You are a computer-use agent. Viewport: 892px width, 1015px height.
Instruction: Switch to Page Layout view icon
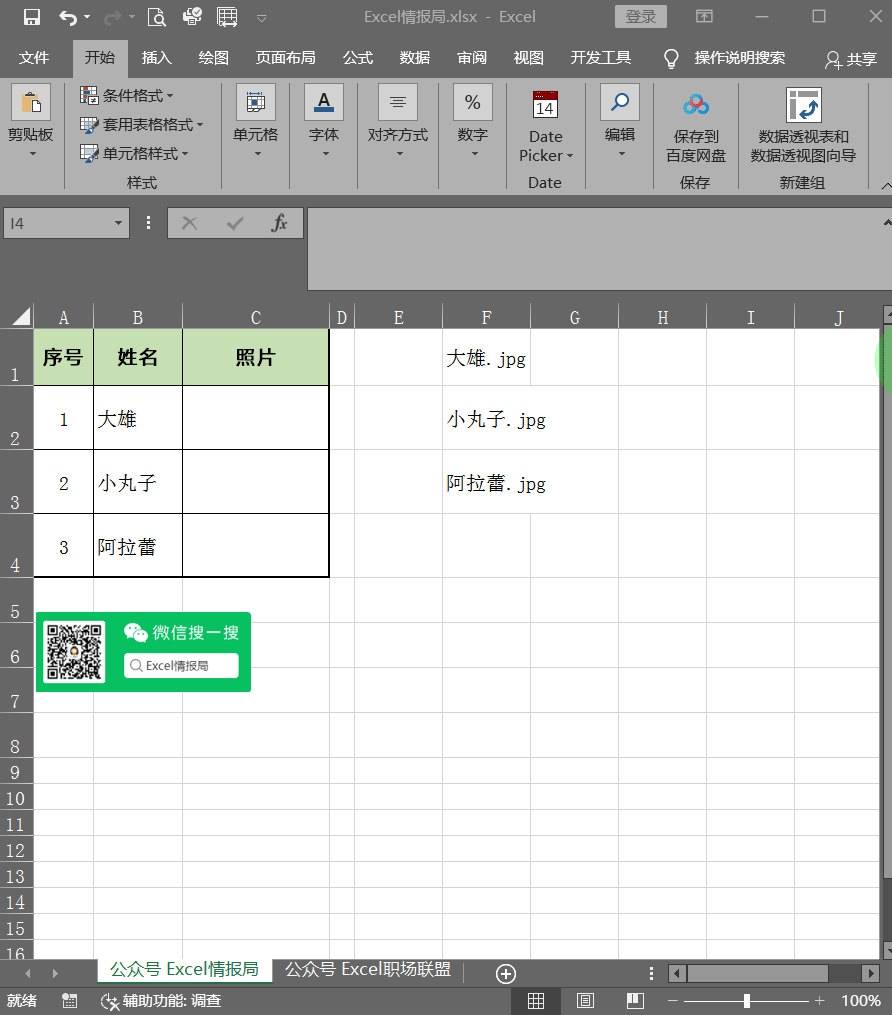[585, 1001]
